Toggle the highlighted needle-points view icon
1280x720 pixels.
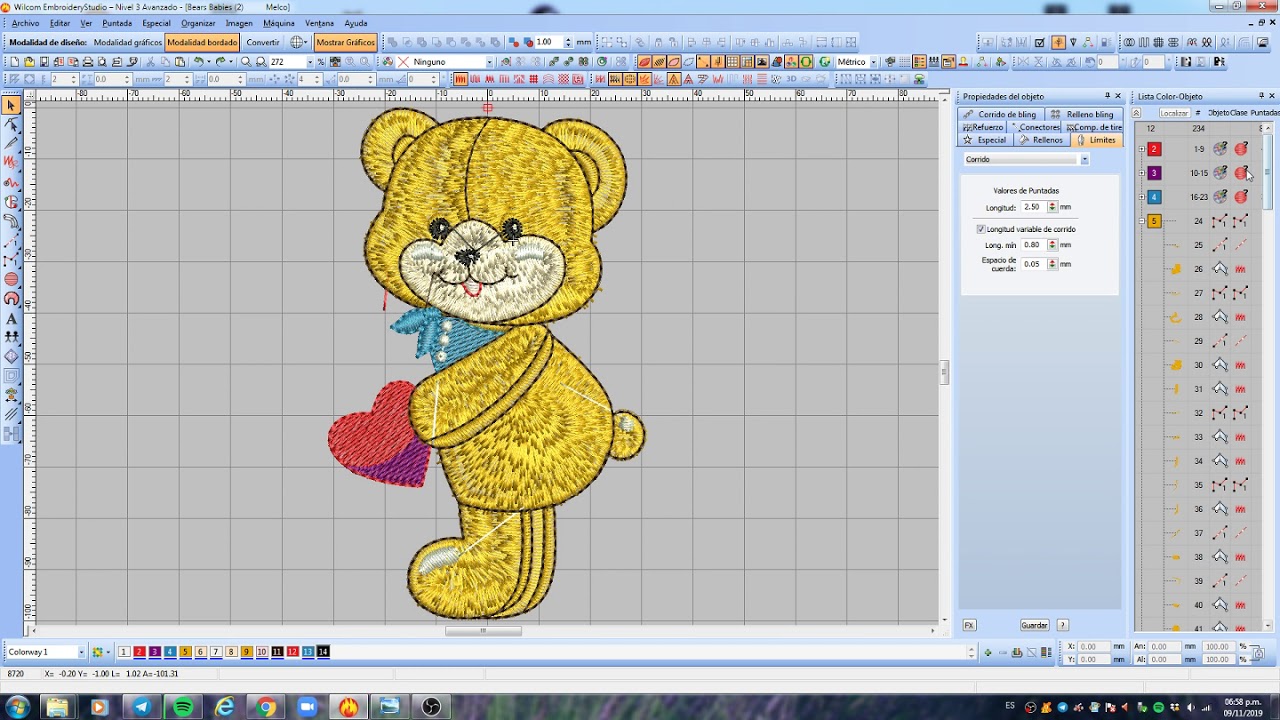(704, 62)
